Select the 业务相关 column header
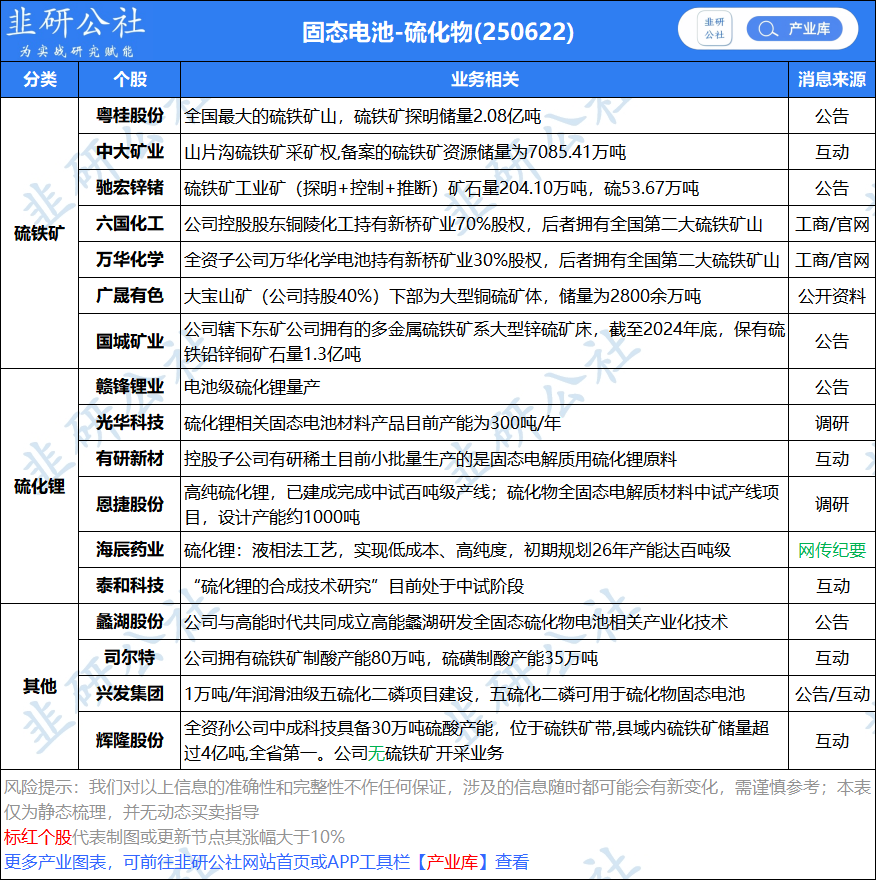This screenshot has height=881, width=877. point(484,79)
